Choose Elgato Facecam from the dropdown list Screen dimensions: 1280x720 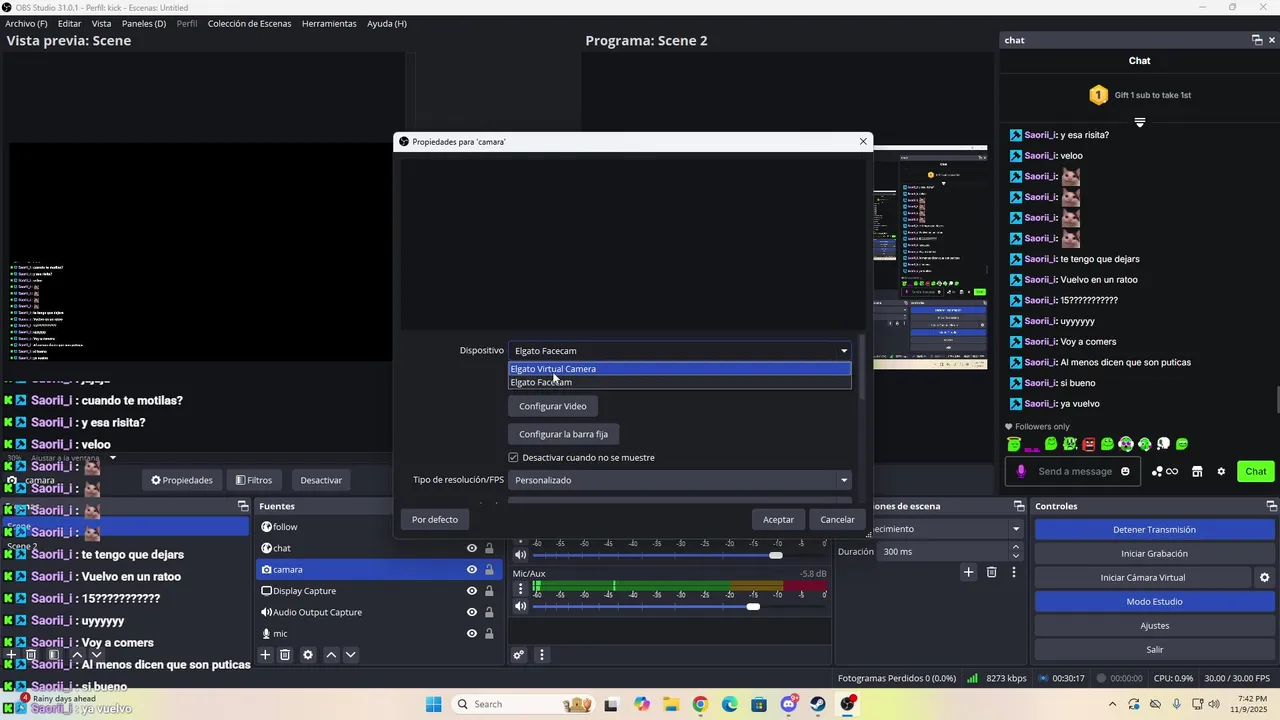point(680,382)
